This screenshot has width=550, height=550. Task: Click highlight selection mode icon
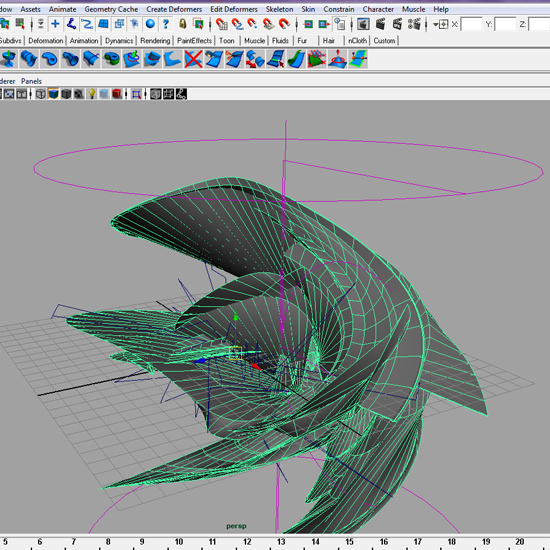(x=198, y=24)
